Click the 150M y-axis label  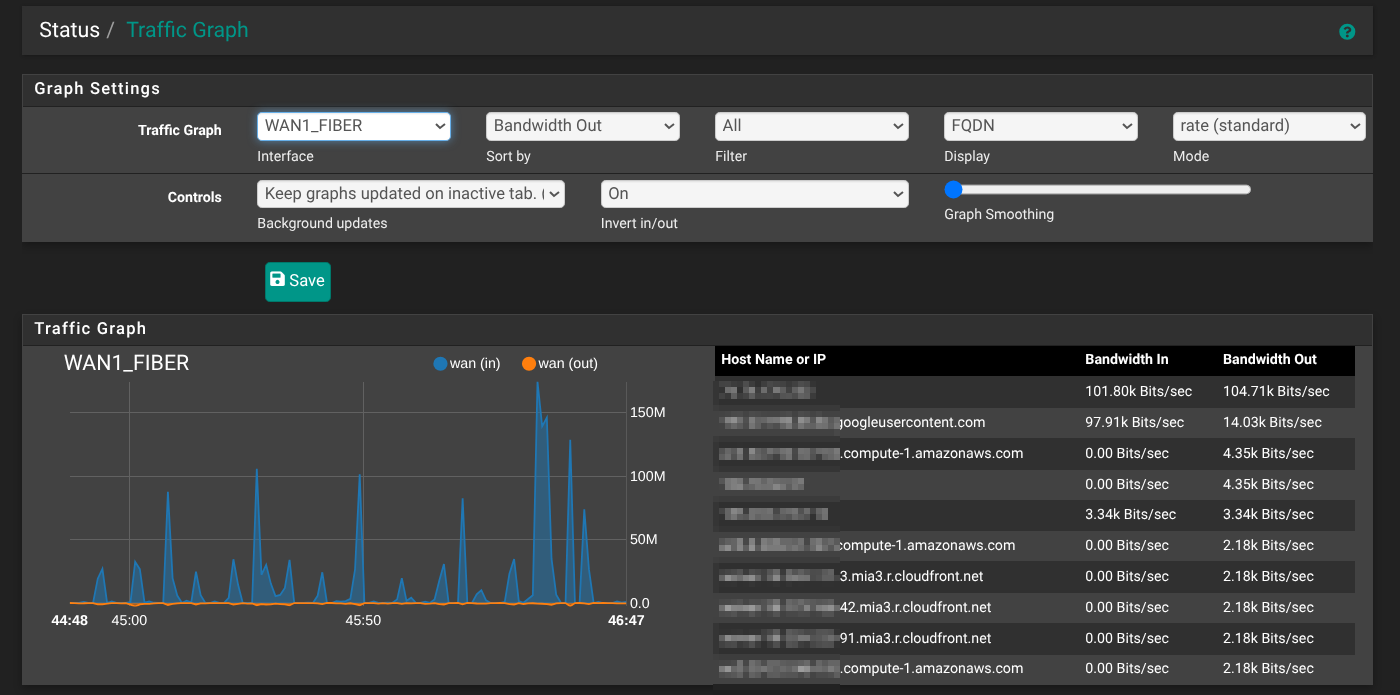tap(647, 412)
